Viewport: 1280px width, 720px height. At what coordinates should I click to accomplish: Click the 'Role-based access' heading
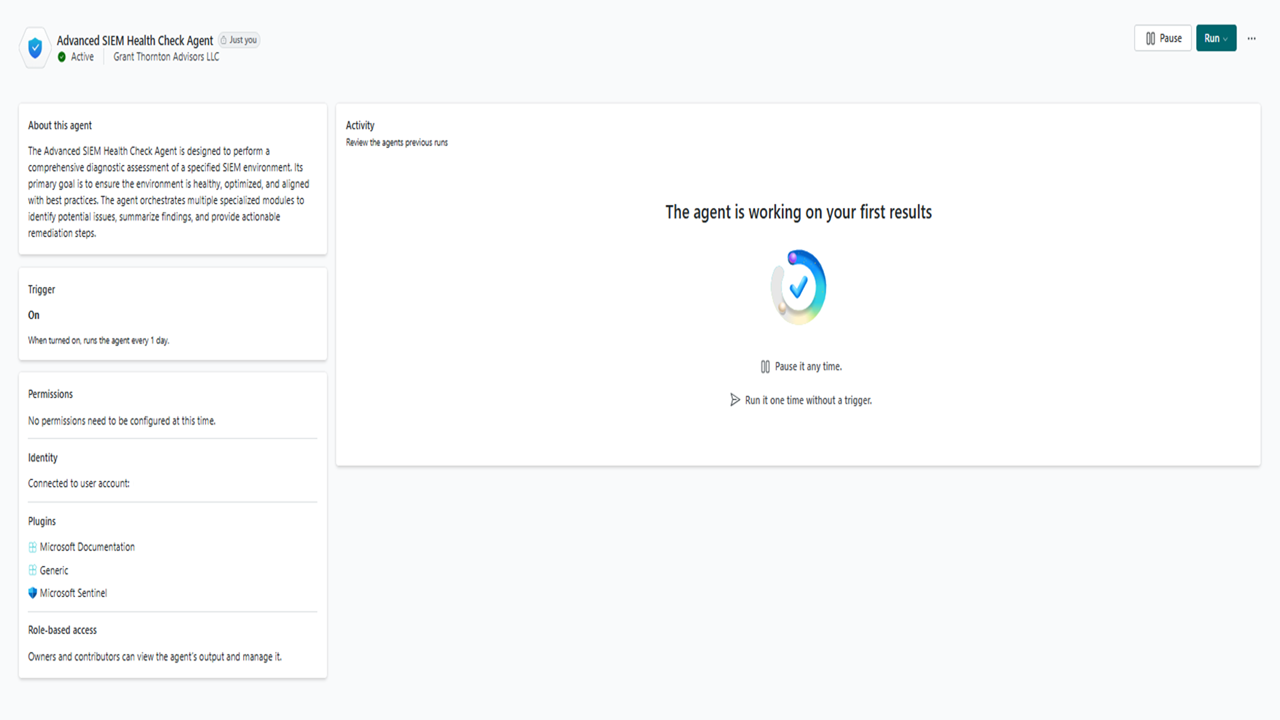[62, 630]
